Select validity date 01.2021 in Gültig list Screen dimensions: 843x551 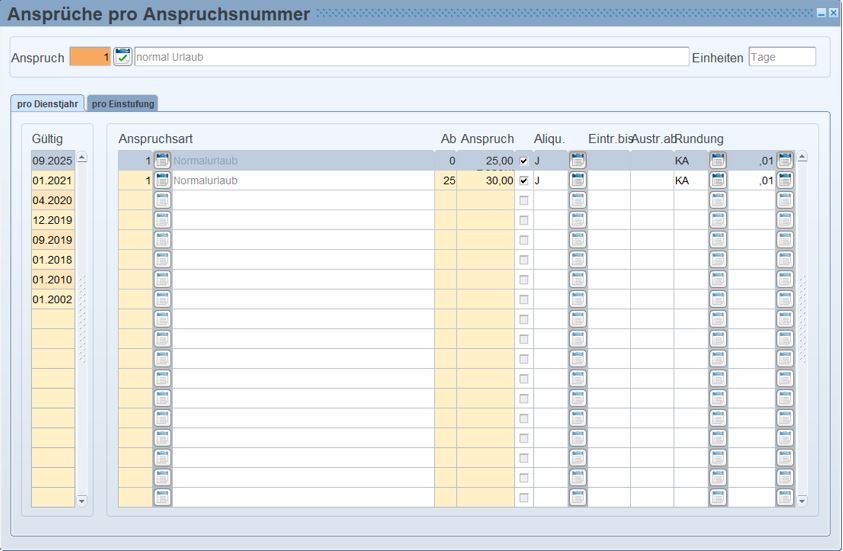point(52,180)
